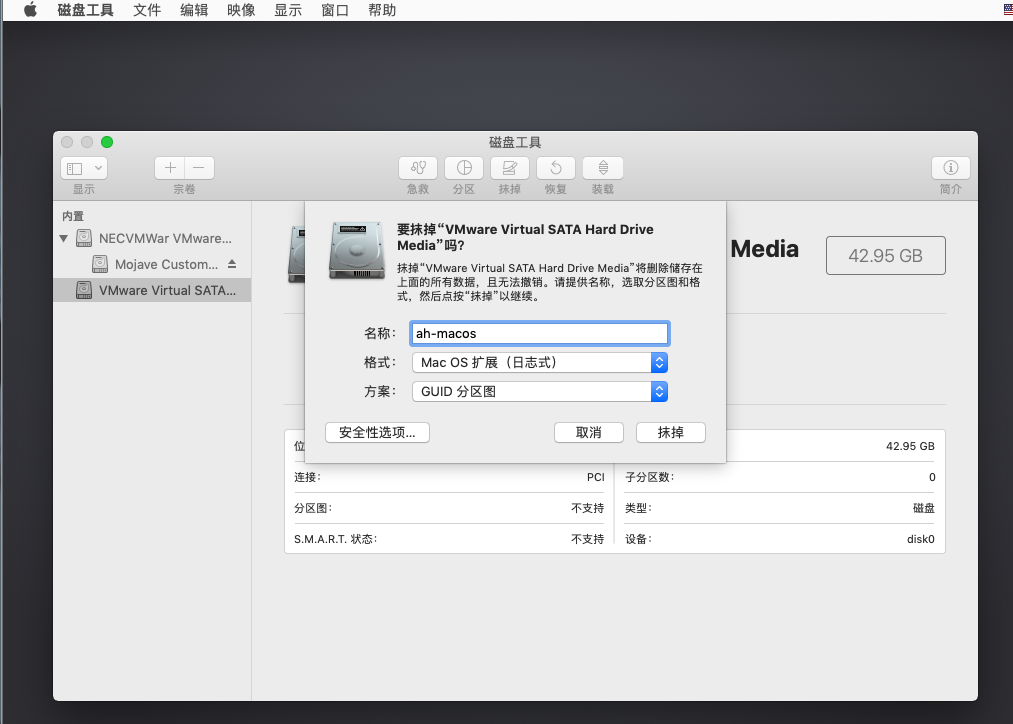Click the 安全性选项 button
This screenshot has height=724, width=1013.
(x=377, y=432)
